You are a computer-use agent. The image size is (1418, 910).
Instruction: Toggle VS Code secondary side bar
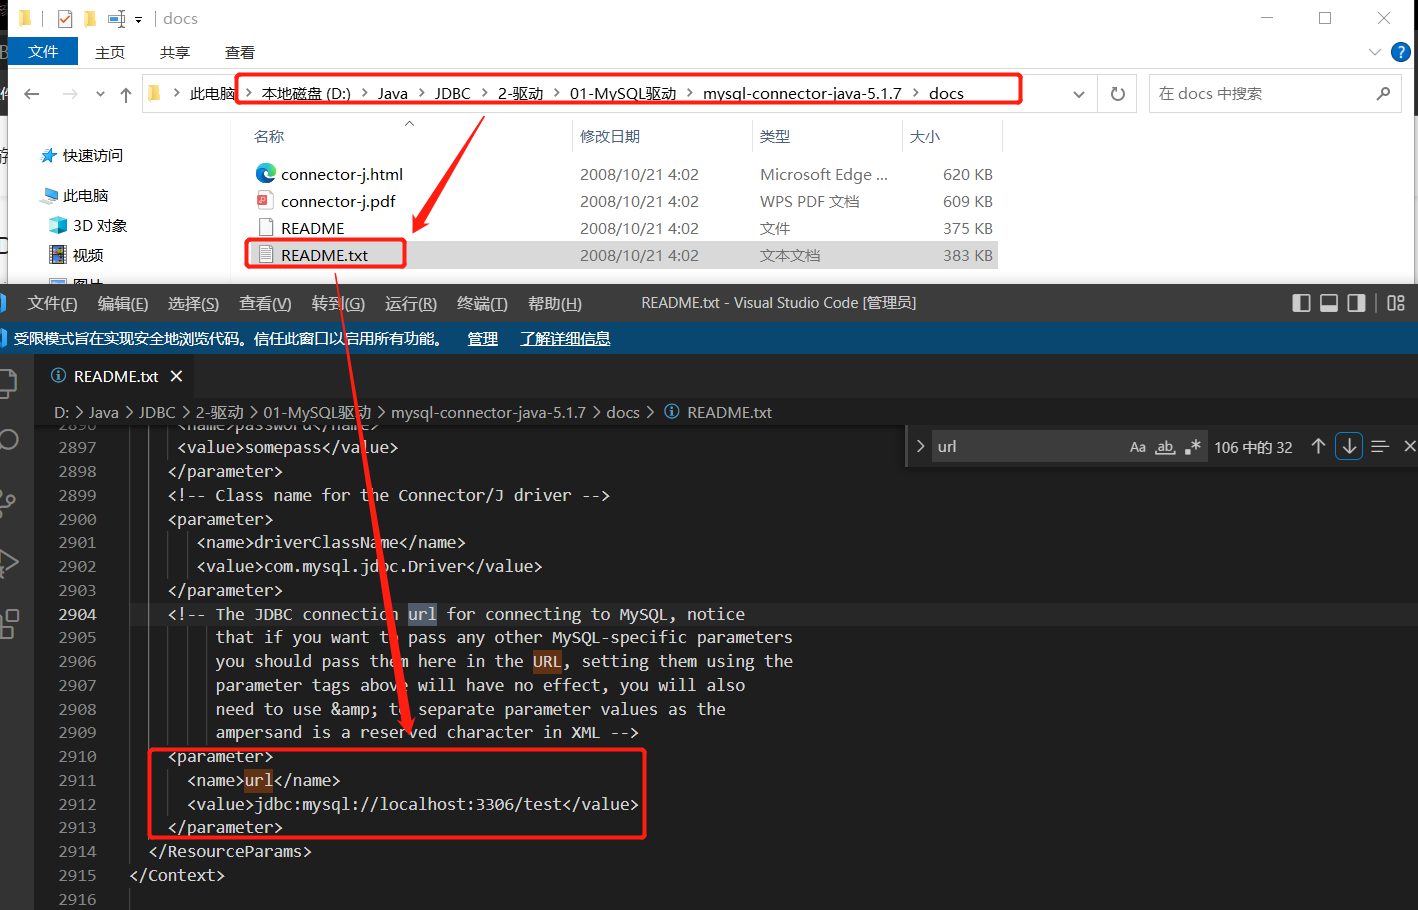coord(1356,303)
